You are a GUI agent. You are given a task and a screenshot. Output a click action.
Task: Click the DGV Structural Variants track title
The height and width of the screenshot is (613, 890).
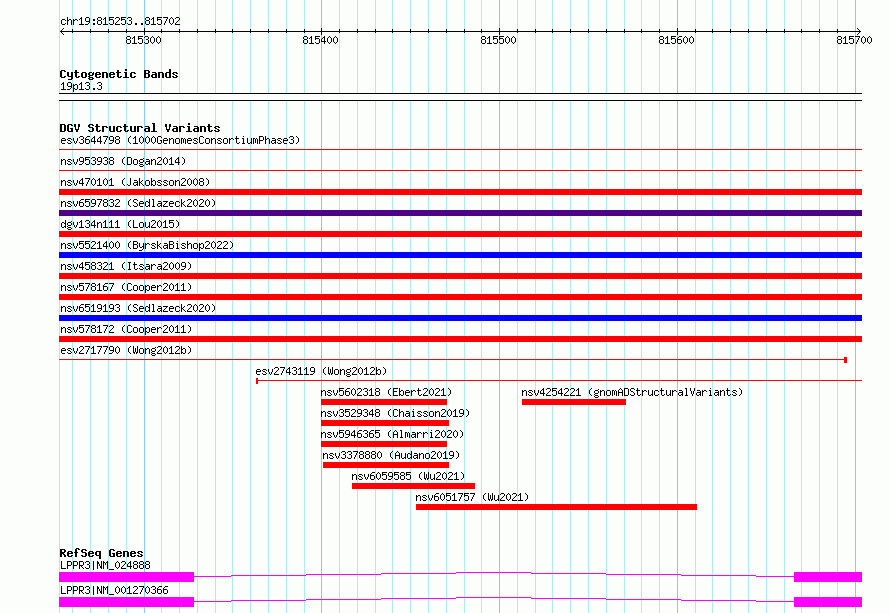(x=140, y=128)
